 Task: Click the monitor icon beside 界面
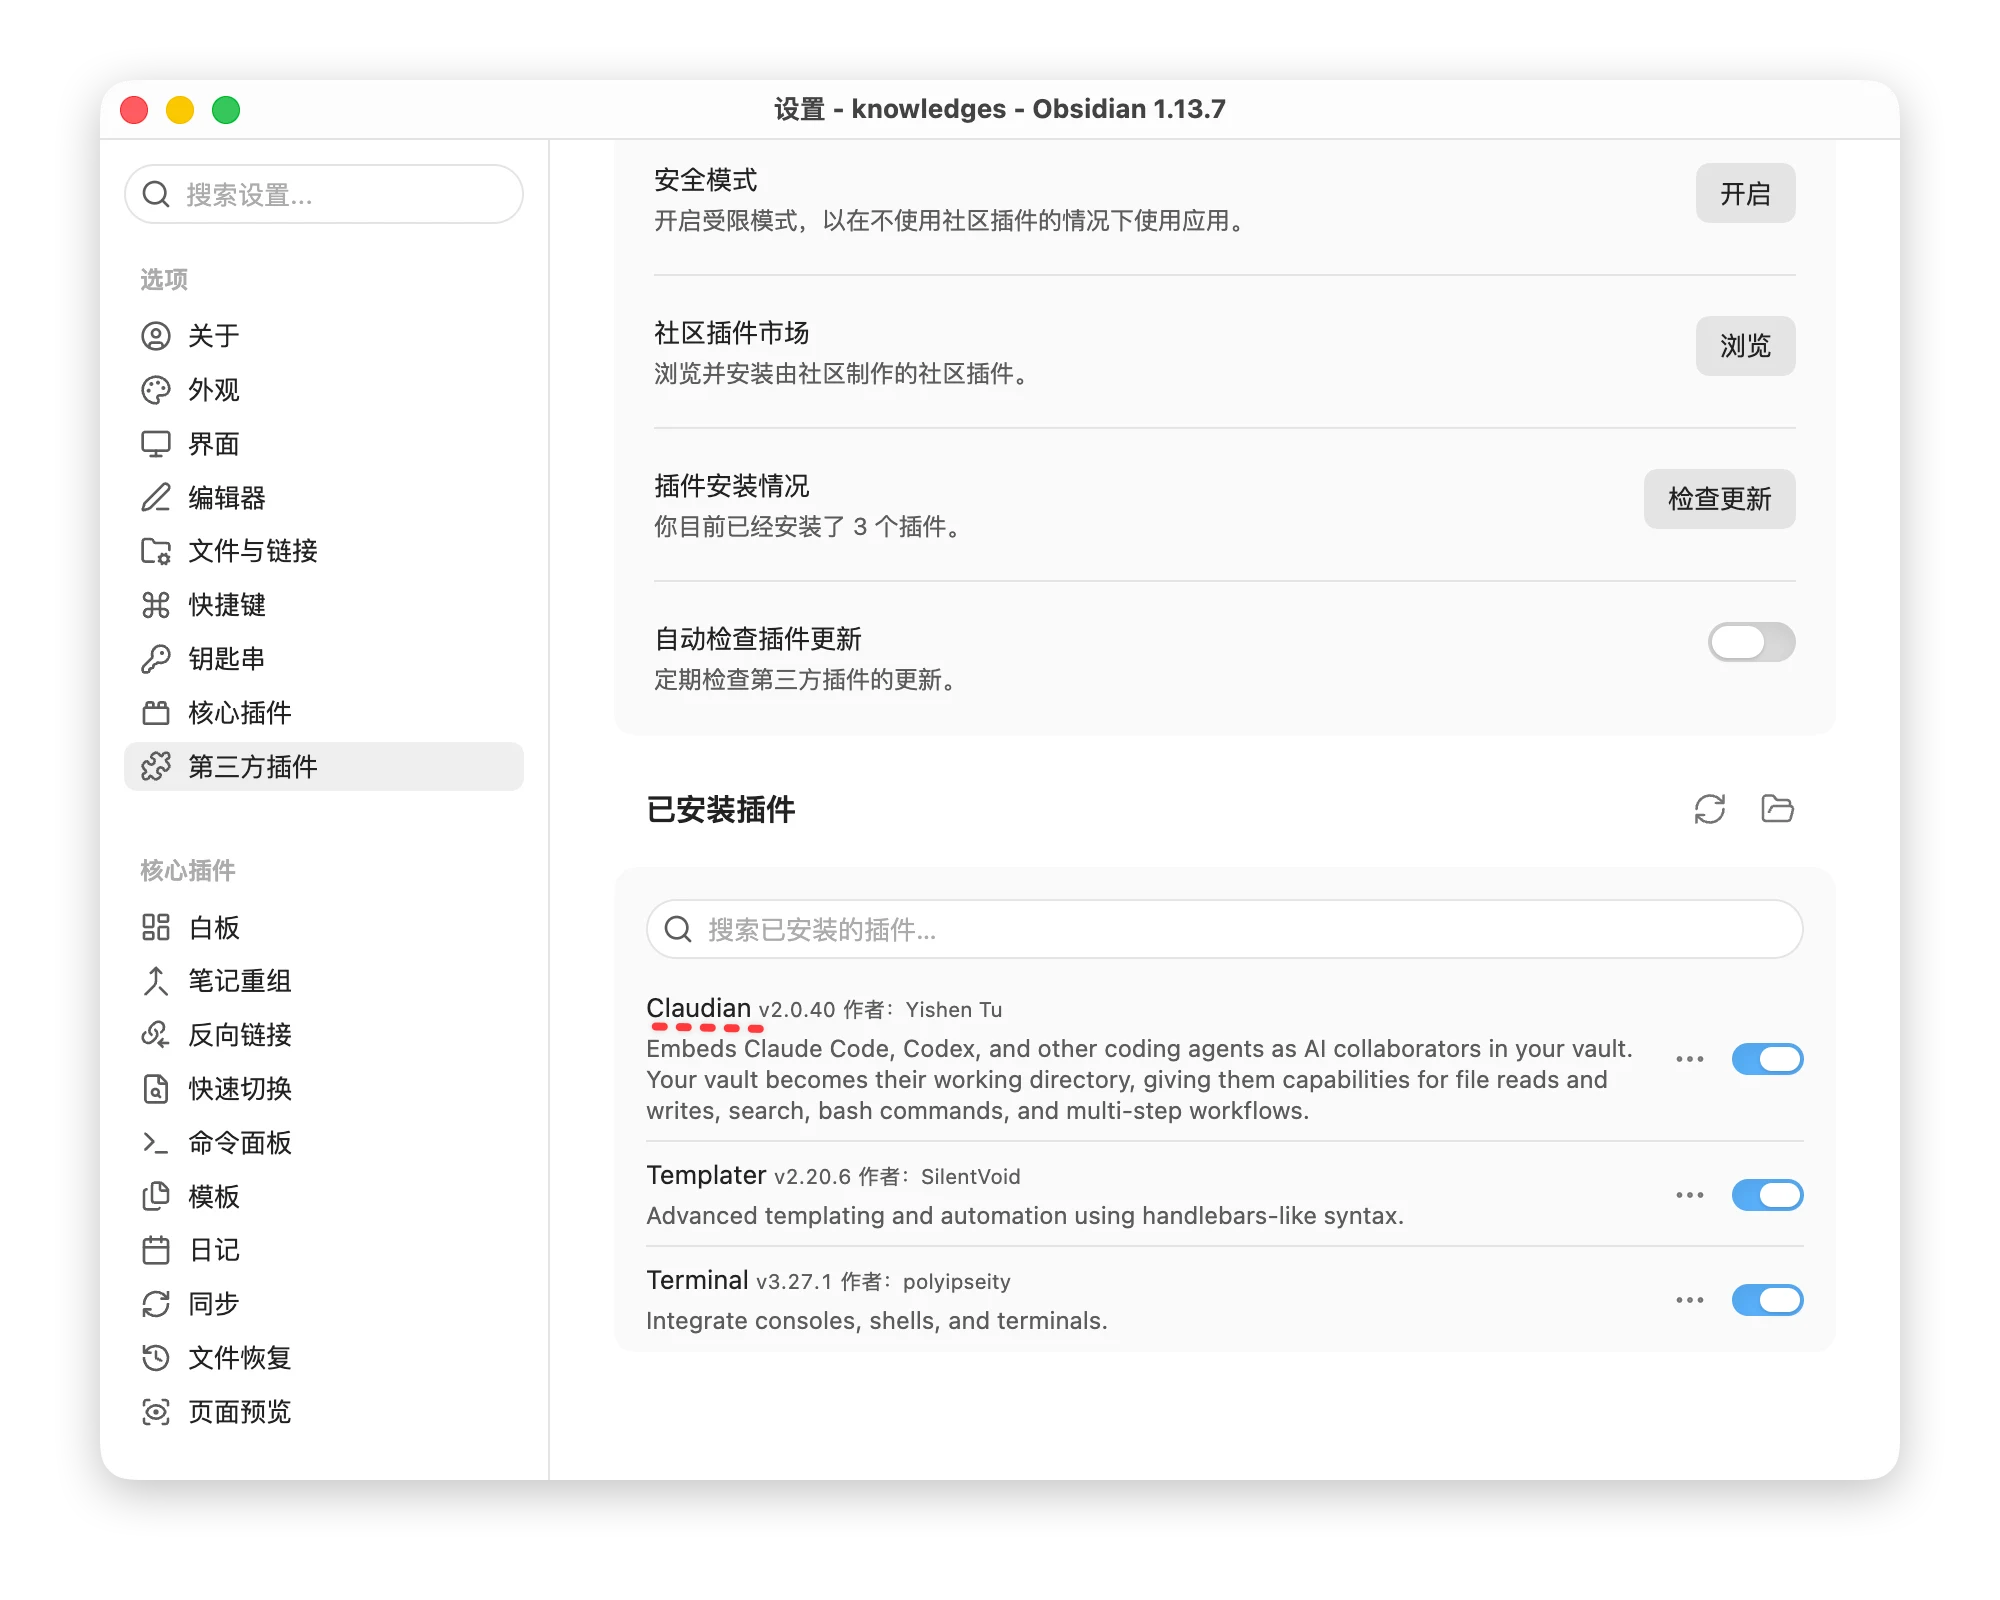pos(156,444)
